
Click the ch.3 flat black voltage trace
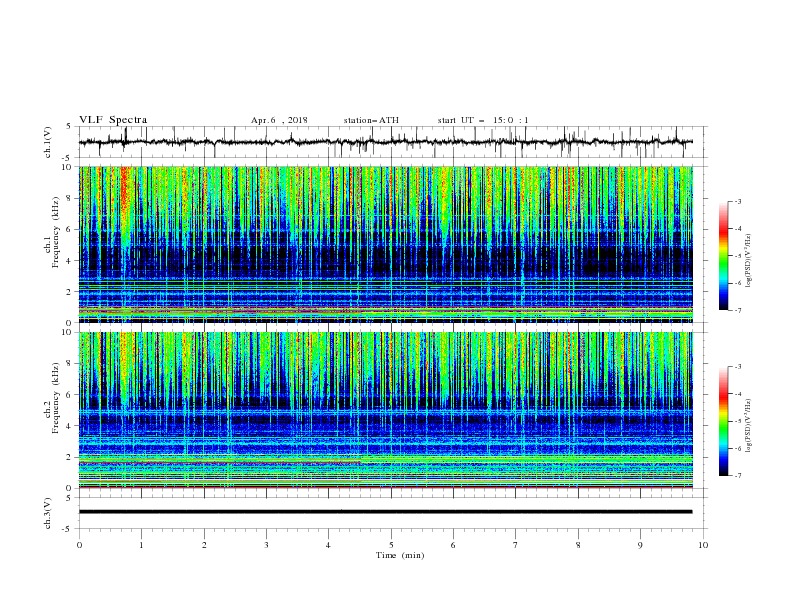coord(385,512)
